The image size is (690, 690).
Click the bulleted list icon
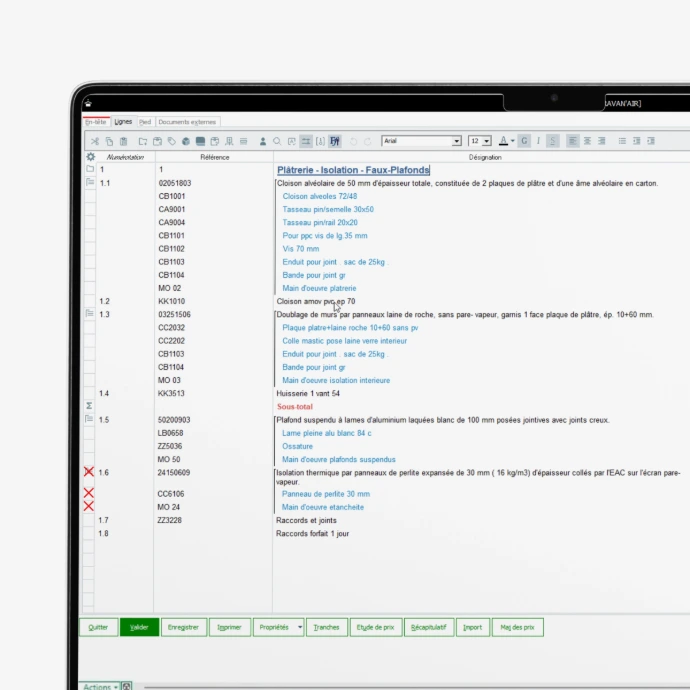pyautogui.click(x=622, y=141)
